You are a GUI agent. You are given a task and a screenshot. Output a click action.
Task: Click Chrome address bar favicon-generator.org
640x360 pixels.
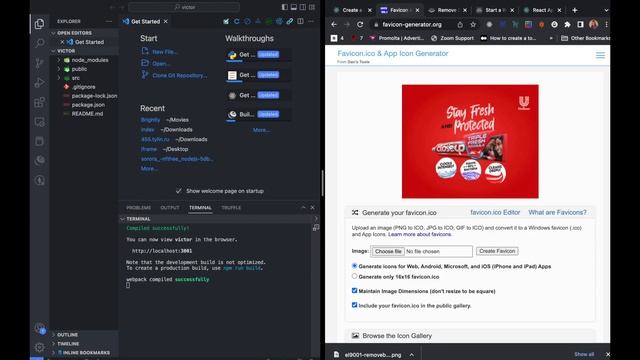coord(411,24)
